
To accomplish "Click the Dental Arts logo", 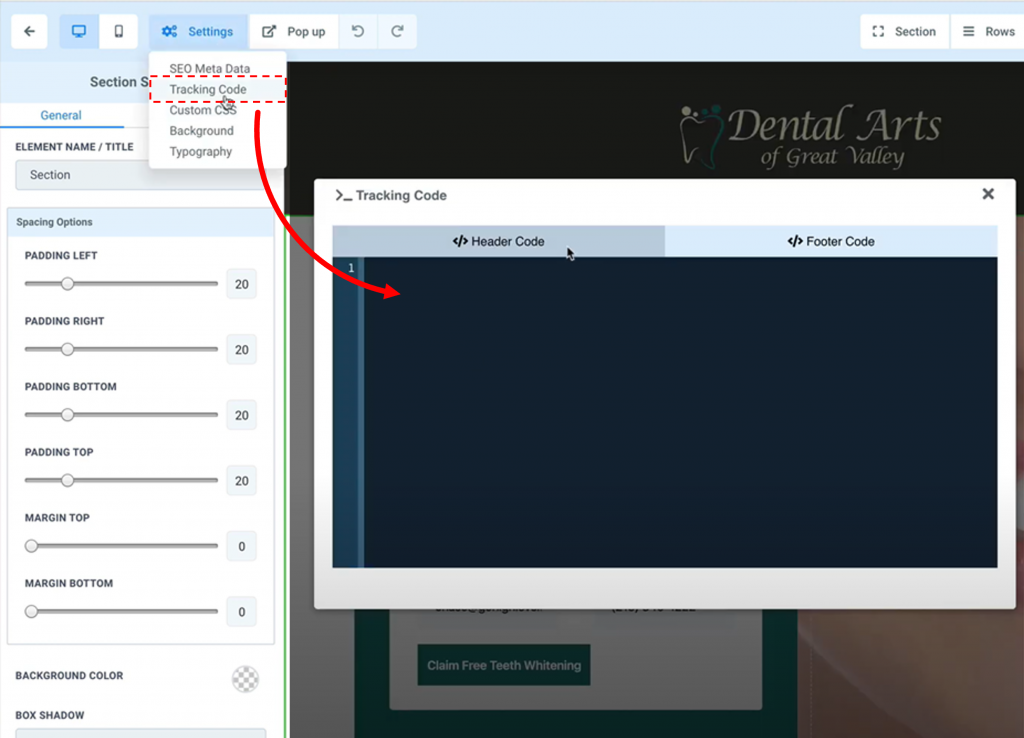I will point(810,136).
